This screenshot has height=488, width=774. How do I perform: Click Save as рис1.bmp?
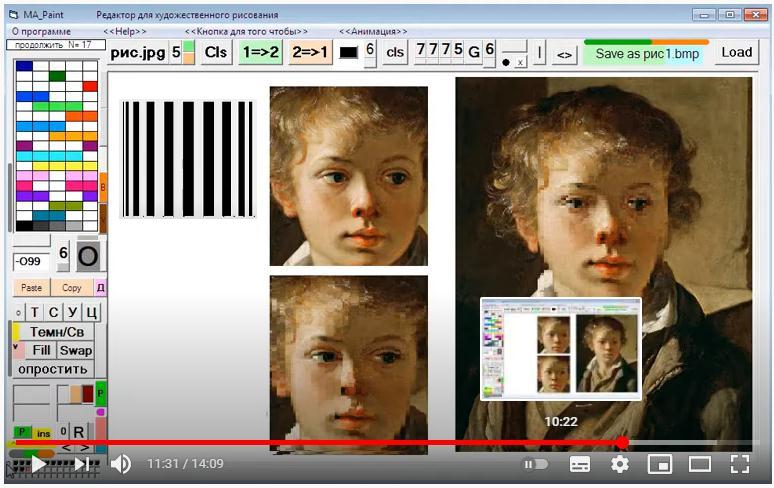[647, 54]
